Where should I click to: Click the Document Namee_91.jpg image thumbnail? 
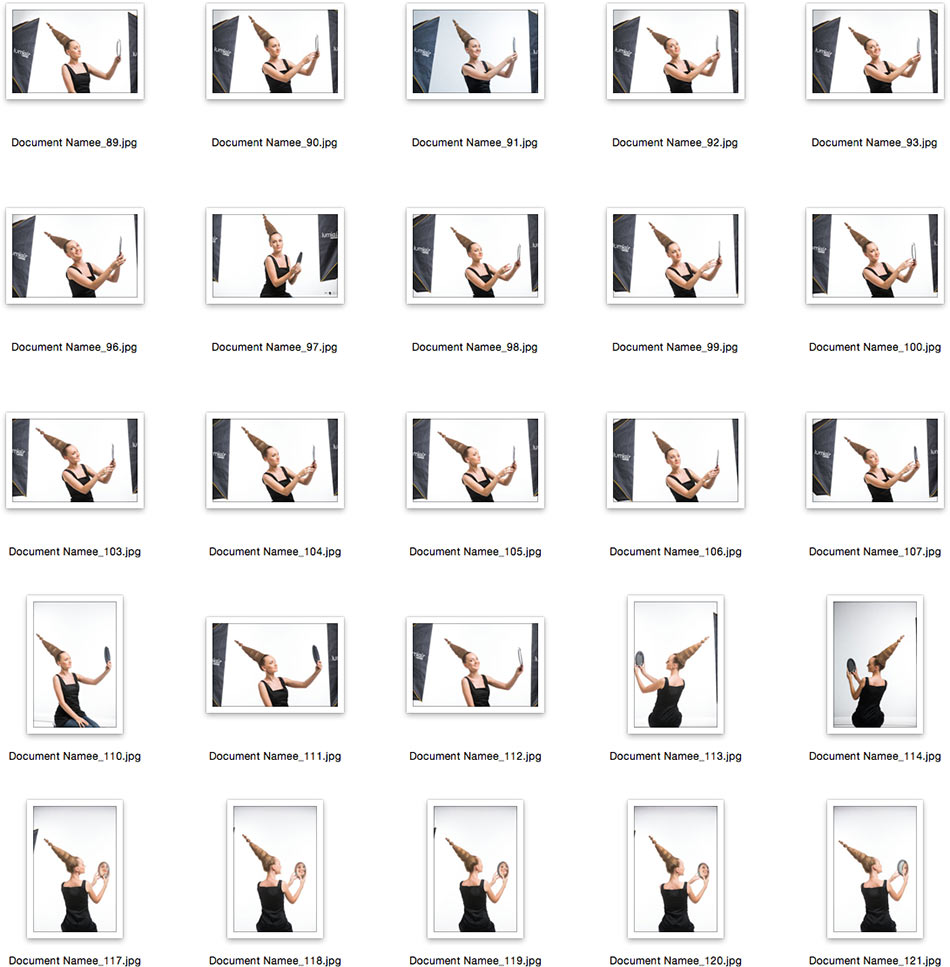475,51
